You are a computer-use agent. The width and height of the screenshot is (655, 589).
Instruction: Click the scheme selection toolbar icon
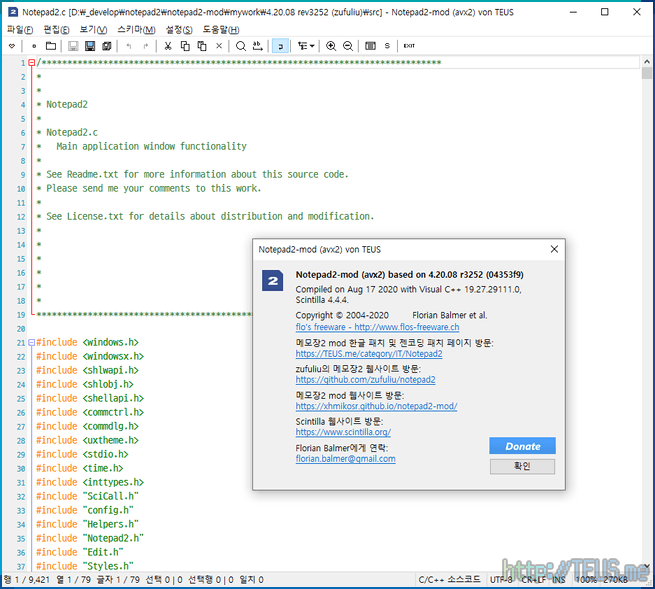[370, 46]
